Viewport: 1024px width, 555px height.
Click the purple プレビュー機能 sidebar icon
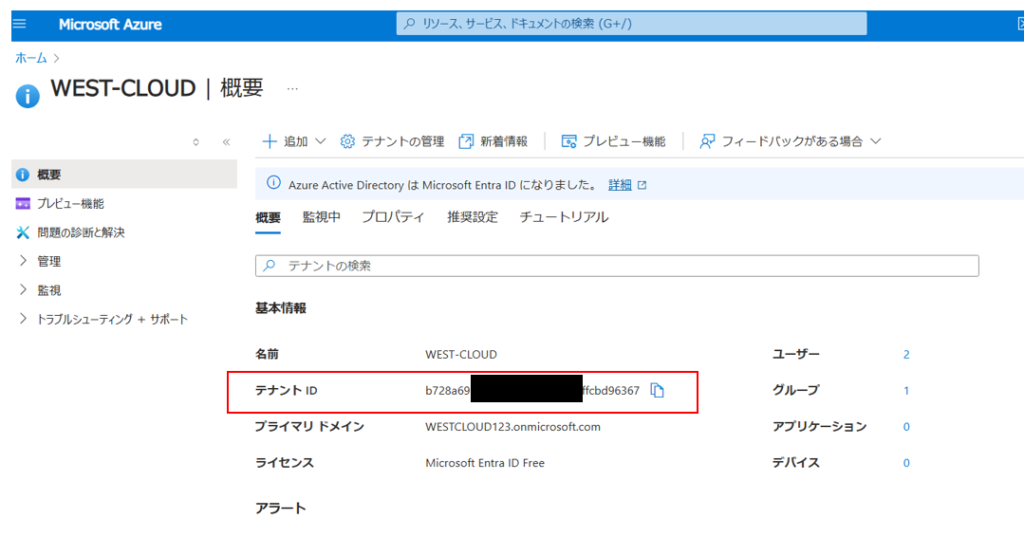(x=23, y=204)
